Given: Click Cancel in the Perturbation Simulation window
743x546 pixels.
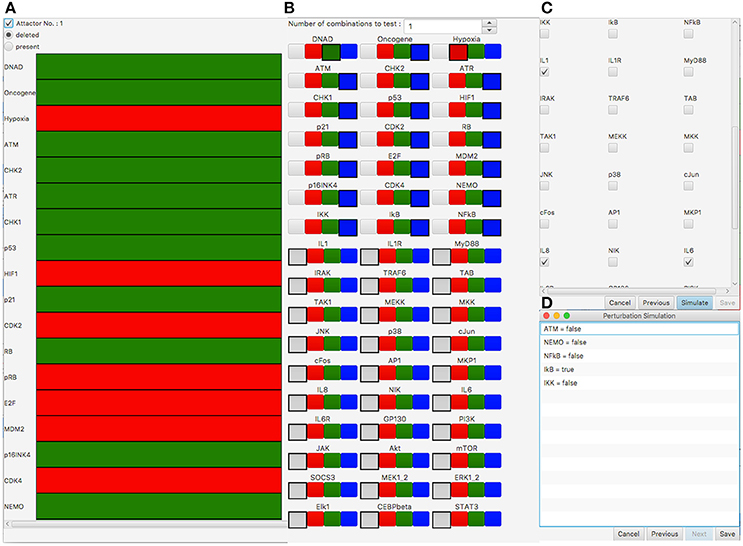Looking at the screenshot, I should (x=628, y=534).
